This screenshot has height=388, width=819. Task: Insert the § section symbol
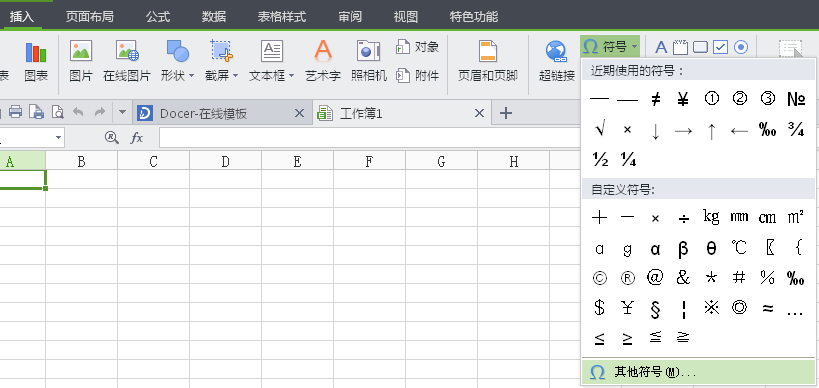[656, 309]
